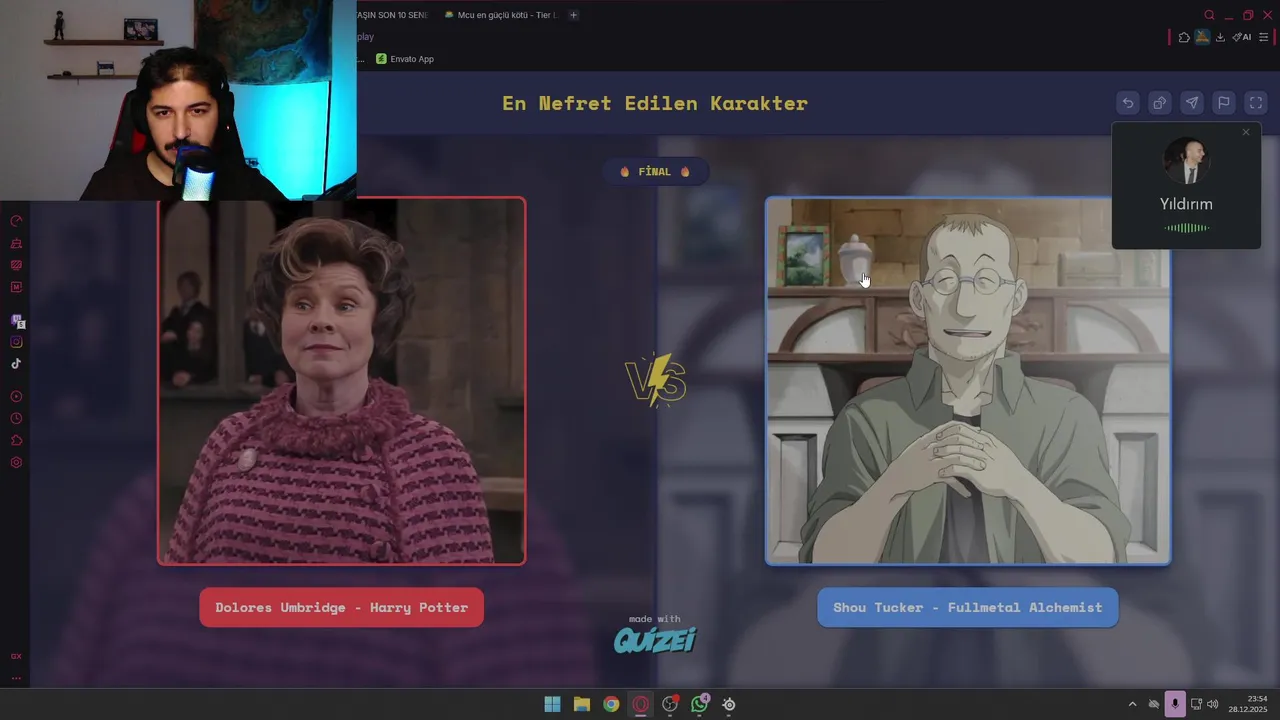The width and height of the screenshot is (1280, 720).
Task: Select the Dolores Umbridge image card
Action: [x=341, y=381]
